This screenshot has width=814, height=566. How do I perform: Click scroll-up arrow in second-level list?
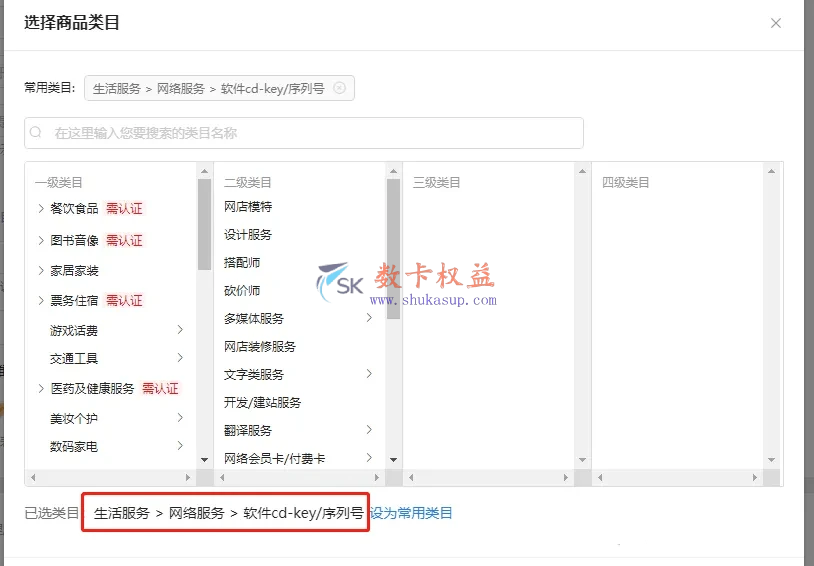point(394,171)
